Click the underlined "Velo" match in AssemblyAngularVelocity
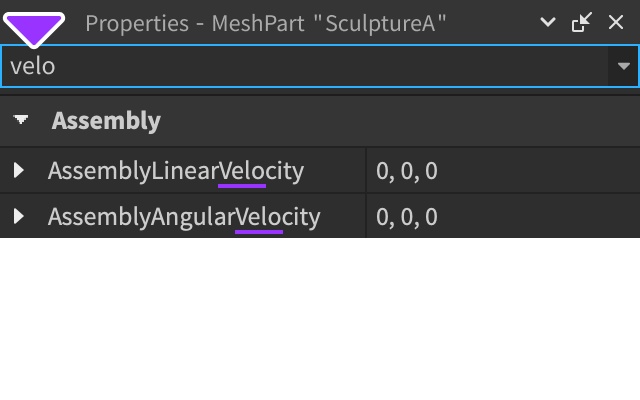This screenshot has width=640, height=400. [259, 216]
